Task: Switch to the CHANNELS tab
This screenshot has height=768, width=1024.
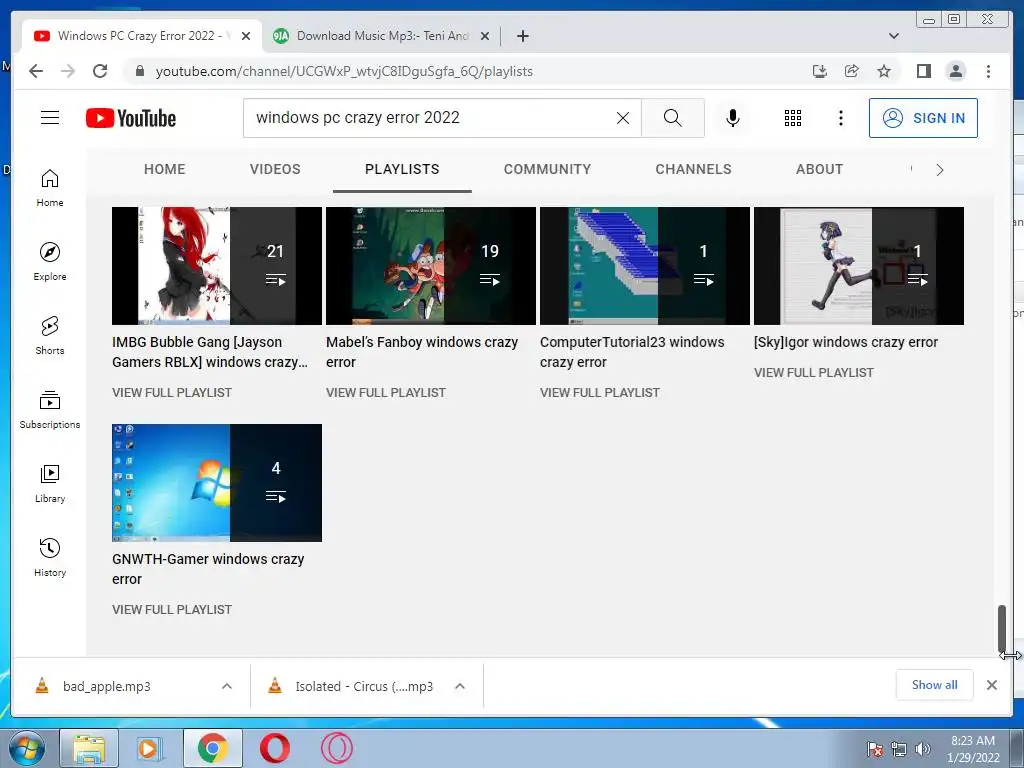Action: [694, 169]
